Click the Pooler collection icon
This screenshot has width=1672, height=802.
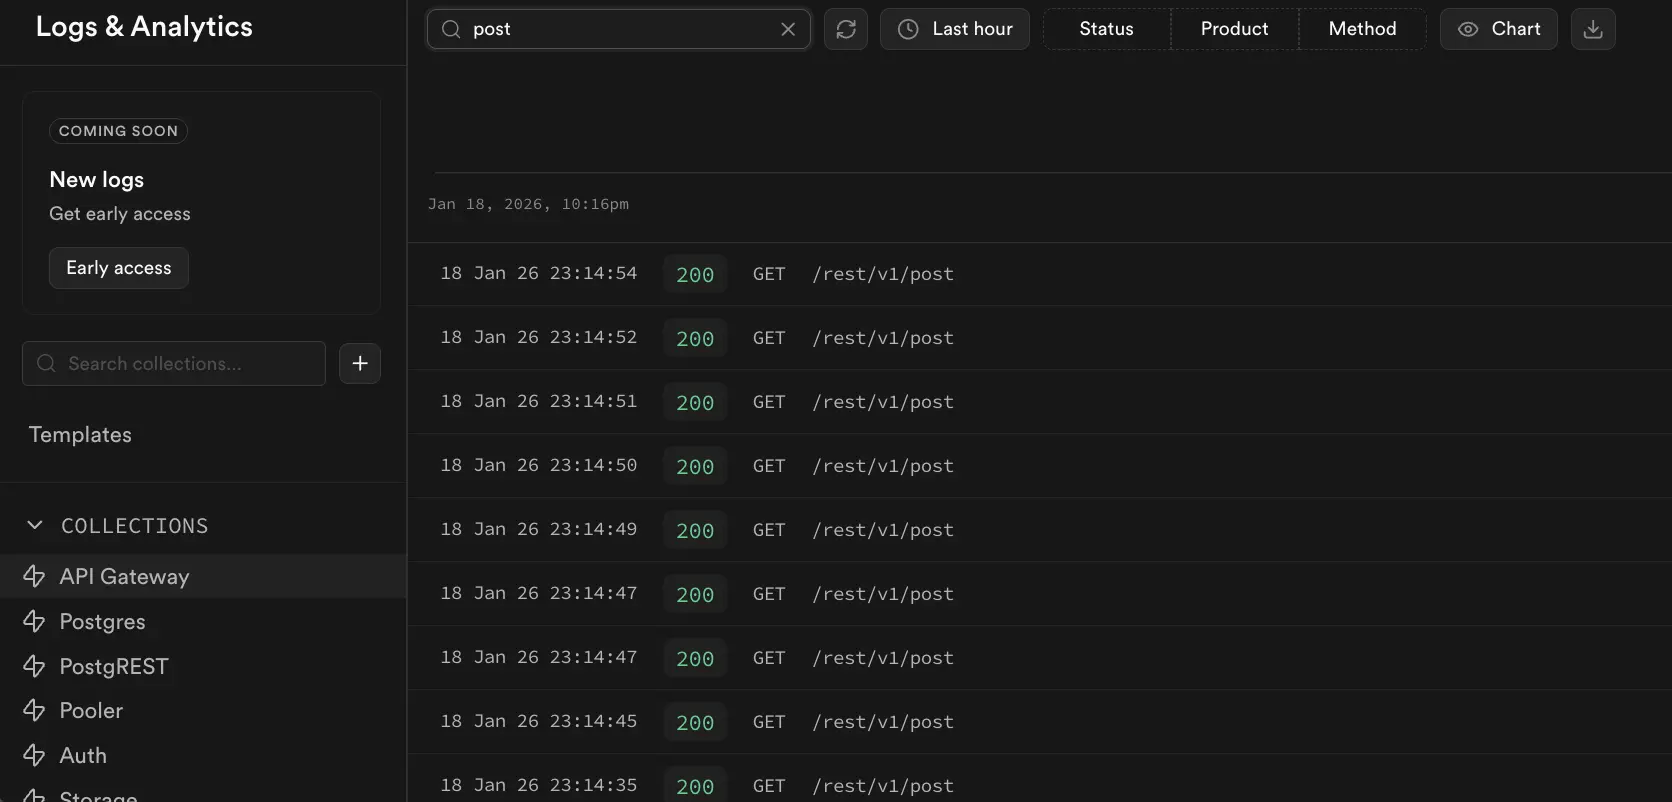tap(34, 710)
